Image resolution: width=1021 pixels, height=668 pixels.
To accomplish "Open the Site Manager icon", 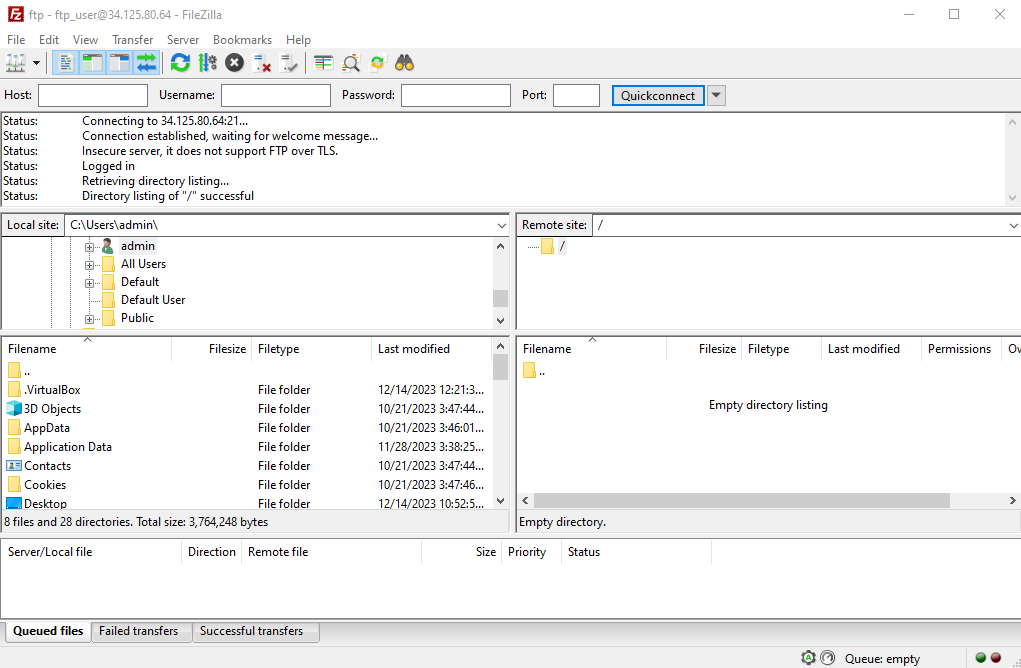I will (x=16, y=63).
